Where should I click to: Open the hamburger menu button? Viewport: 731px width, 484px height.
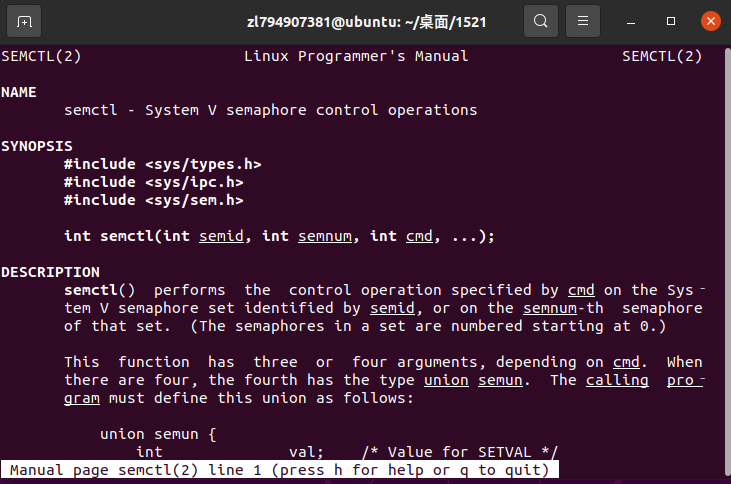coord(583,21)
